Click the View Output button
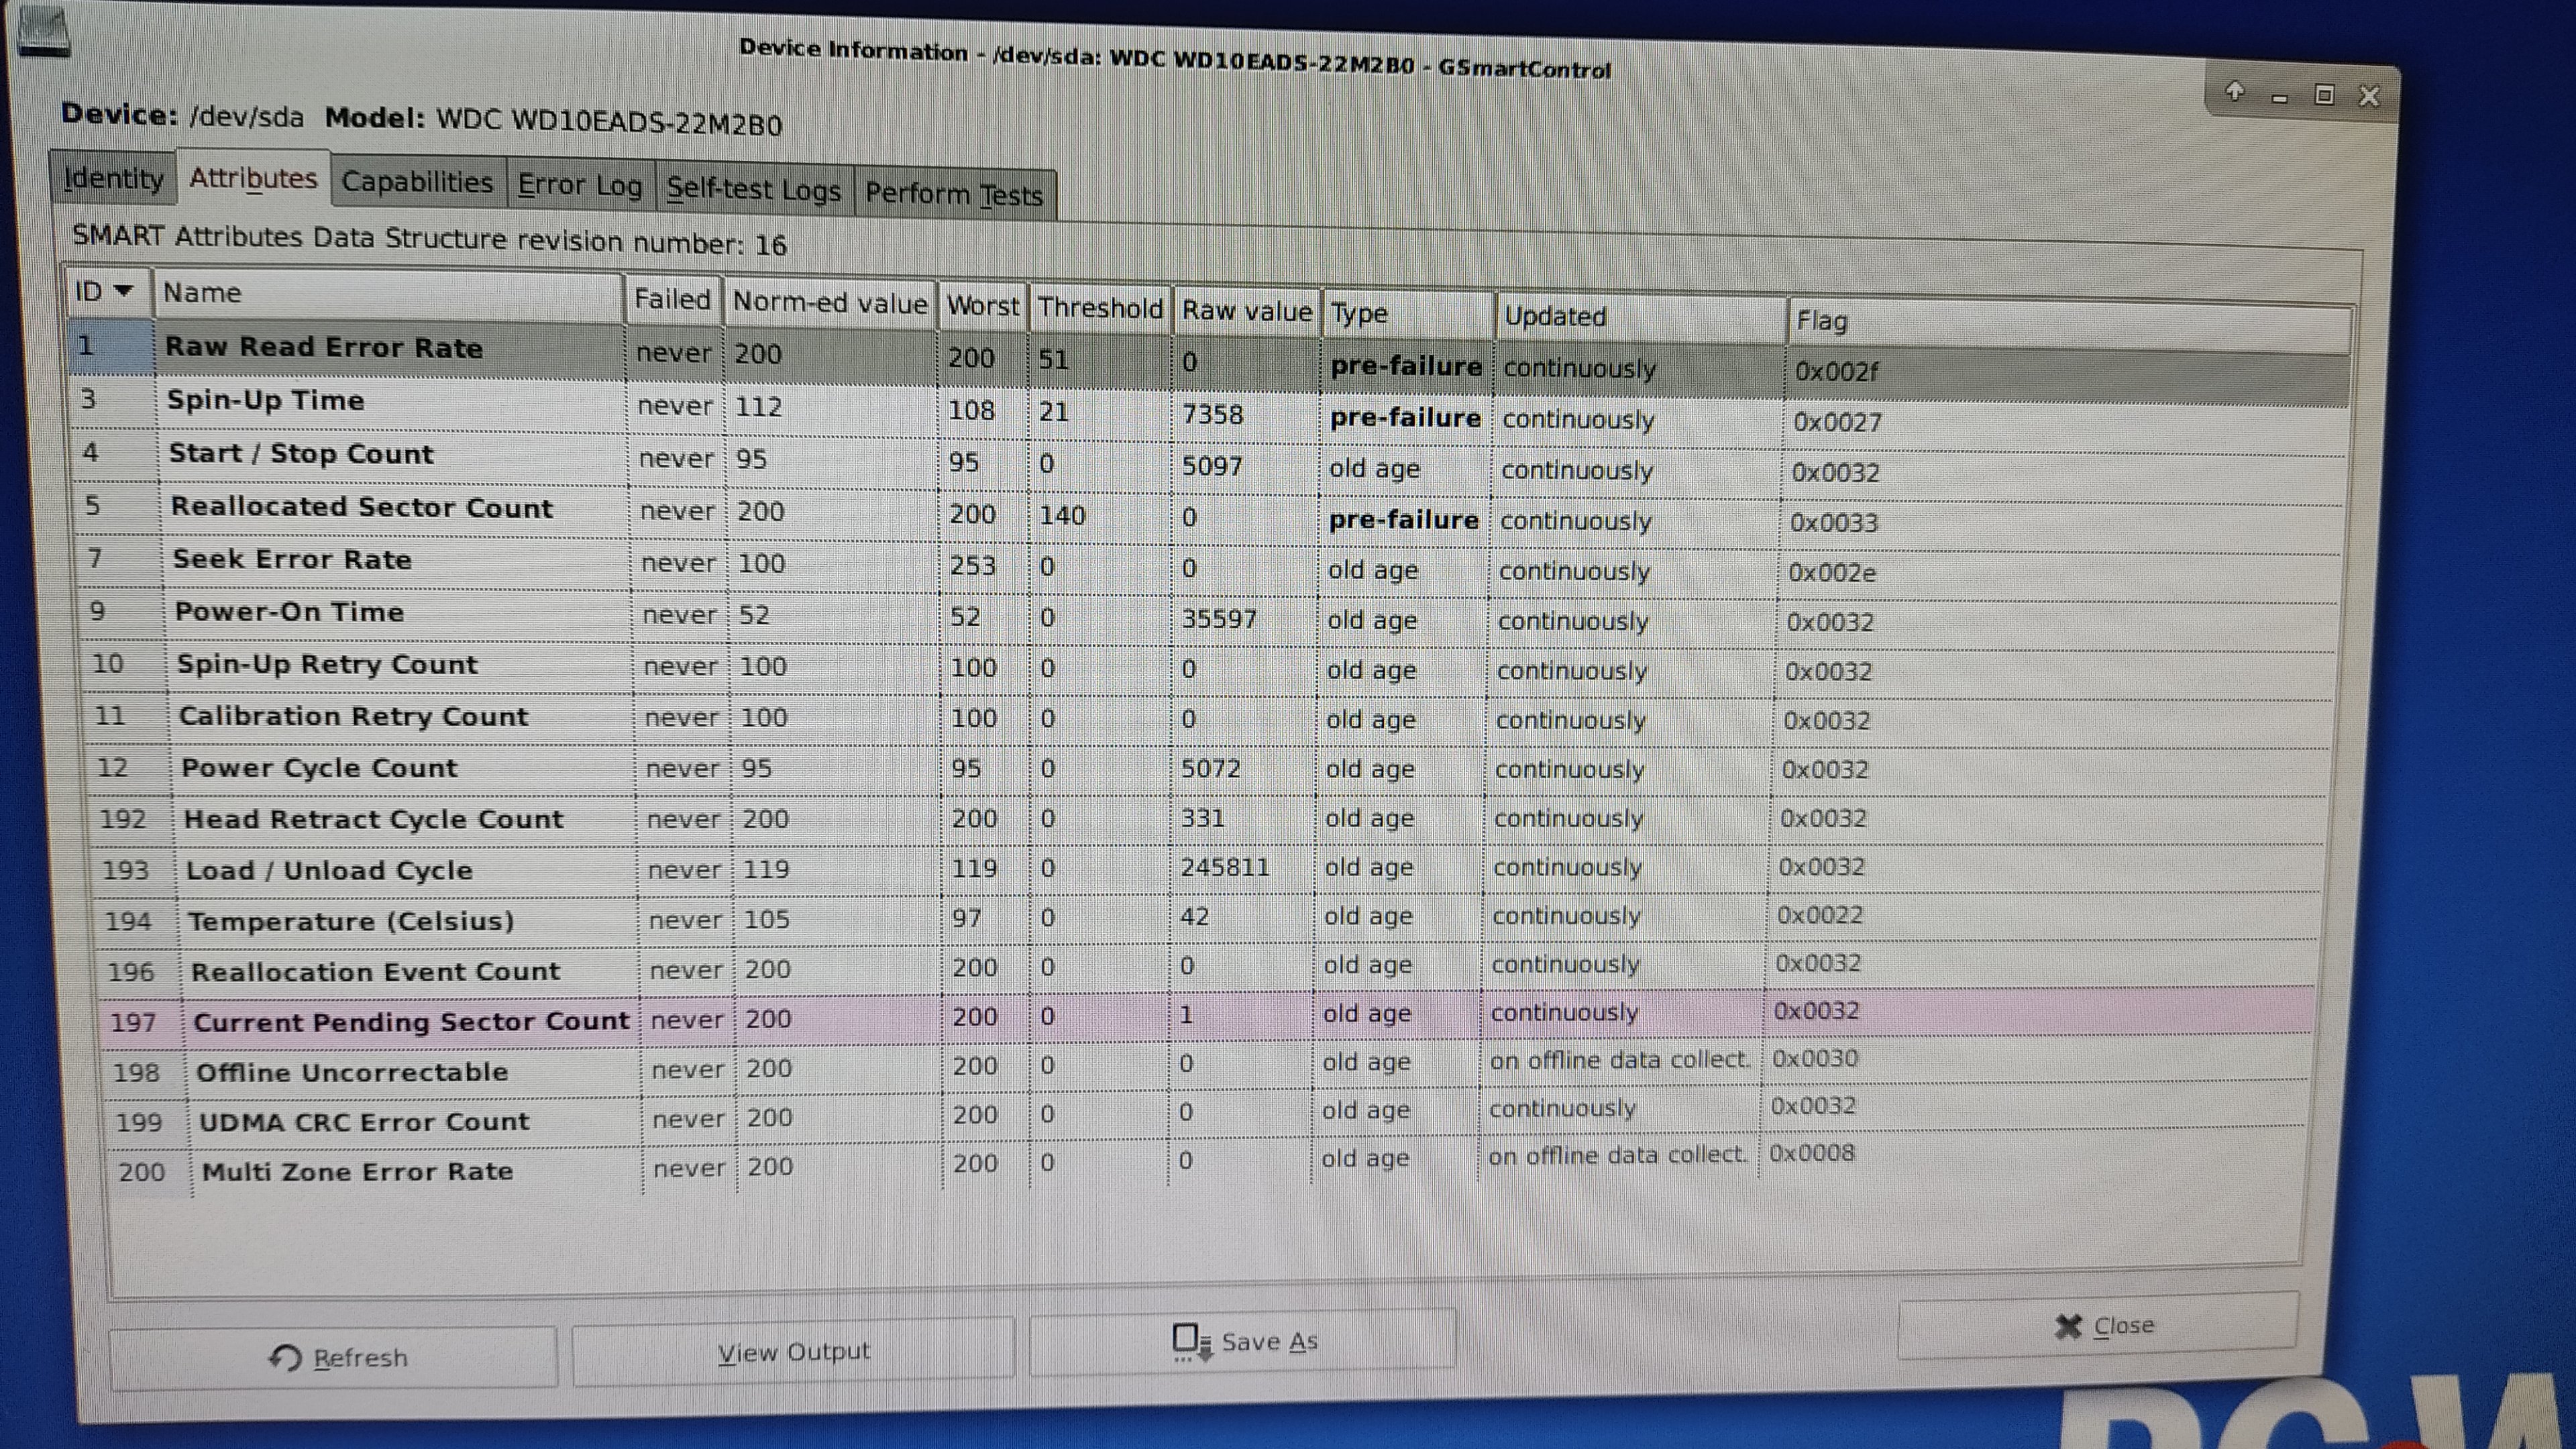2576x1449 pixels. point(793,1352)
